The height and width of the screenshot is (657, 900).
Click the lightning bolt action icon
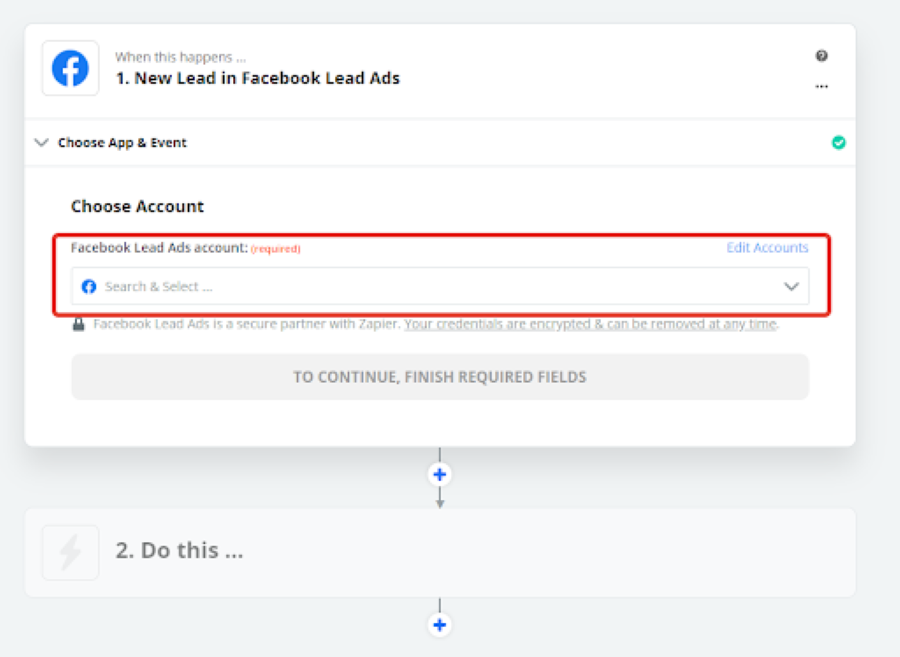70,552
